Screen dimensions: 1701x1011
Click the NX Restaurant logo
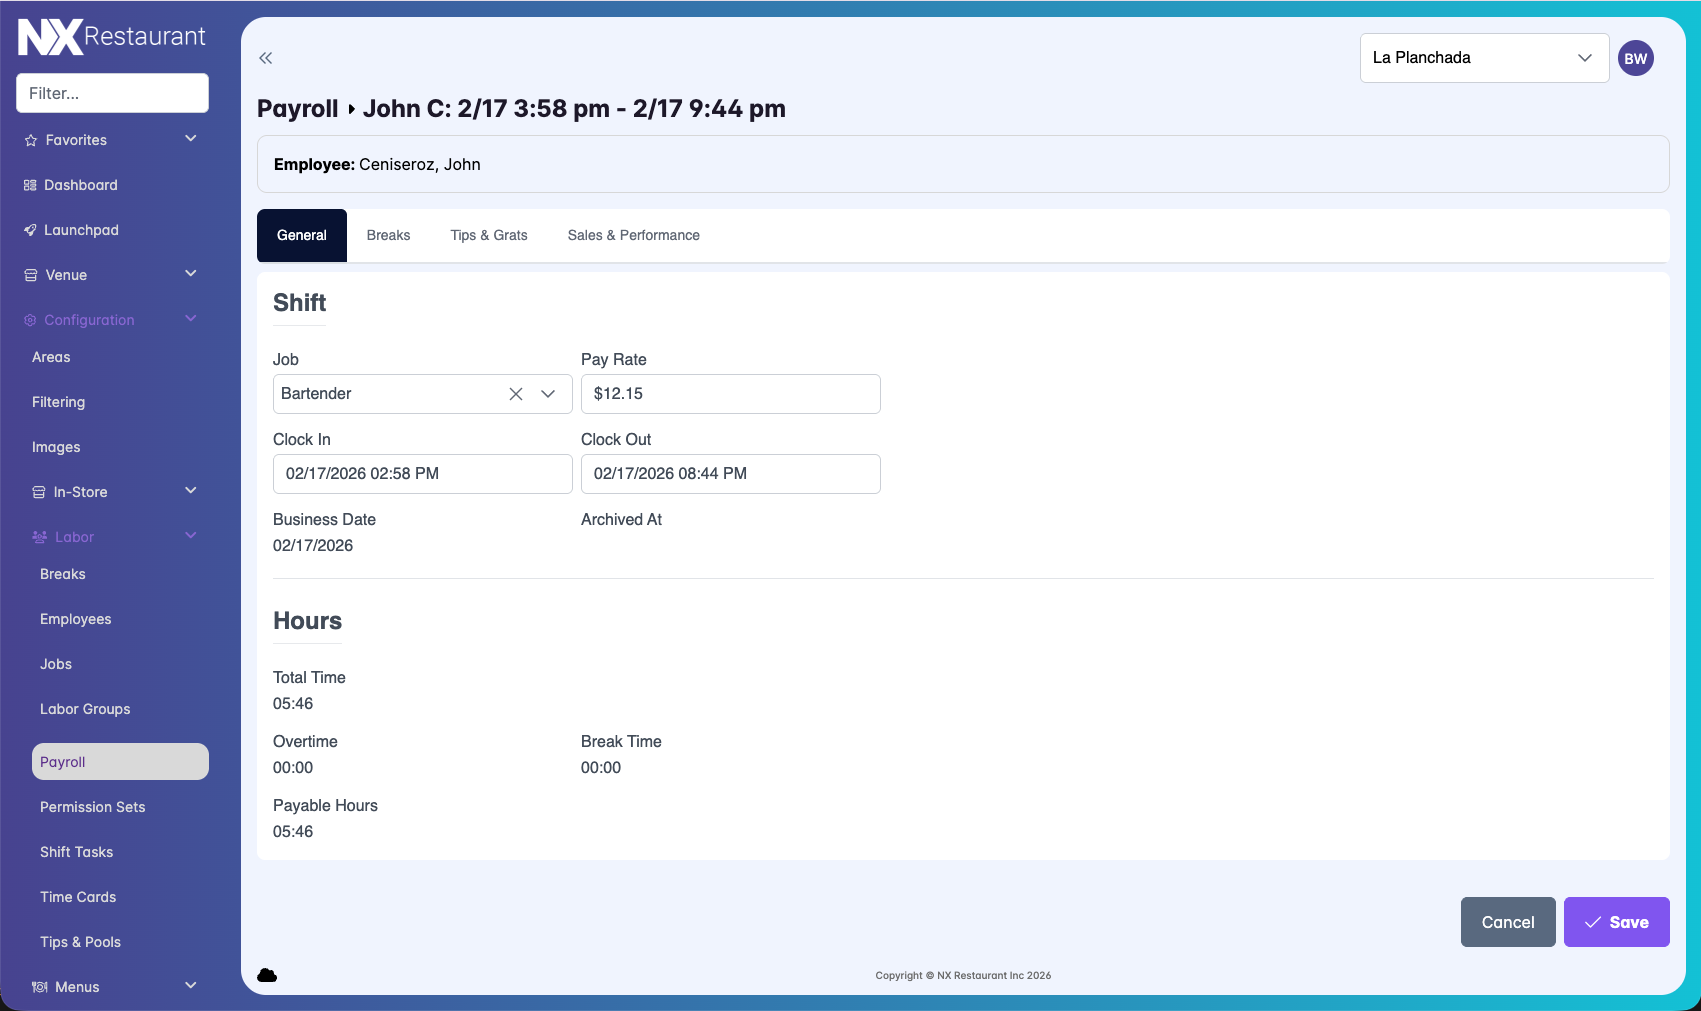(x=112, y=37)
